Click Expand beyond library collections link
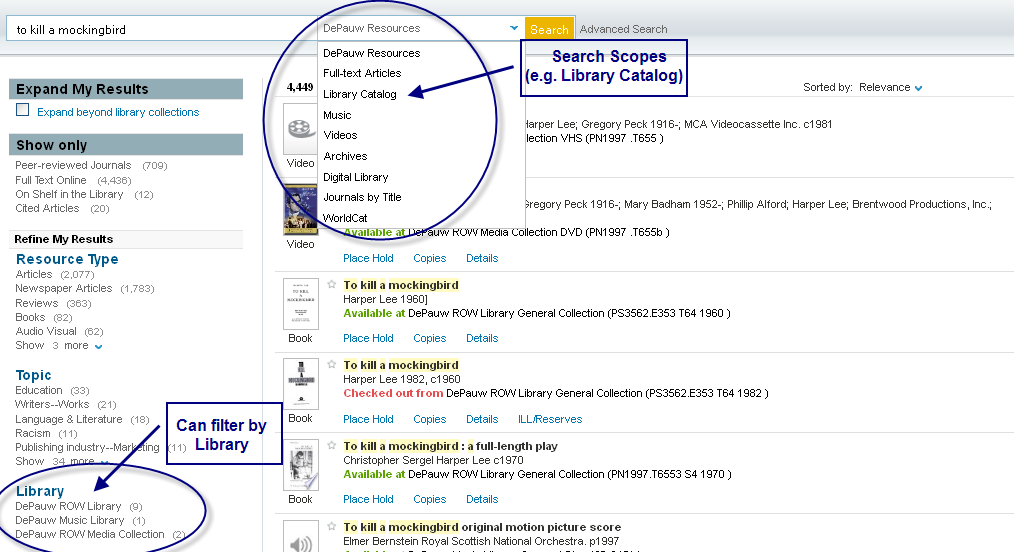This screenshot has height=552, width=1014. pyautogui.click(x=118, y=112)
